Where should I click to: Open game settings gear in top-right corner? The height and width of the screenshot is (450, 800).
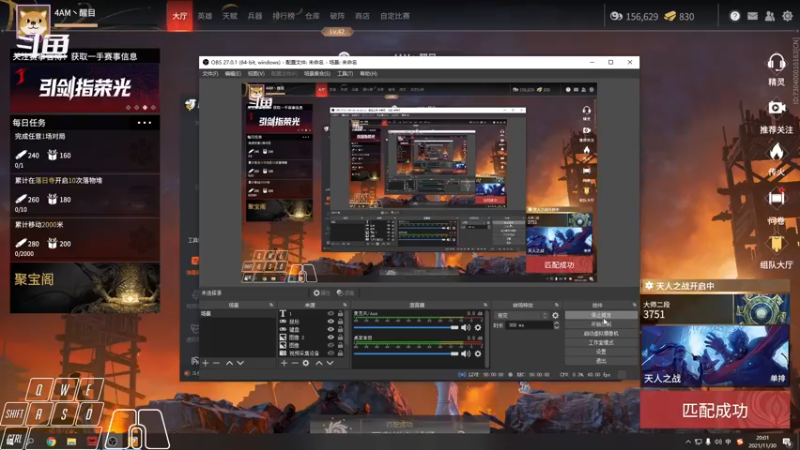click(x=788, y=16)
